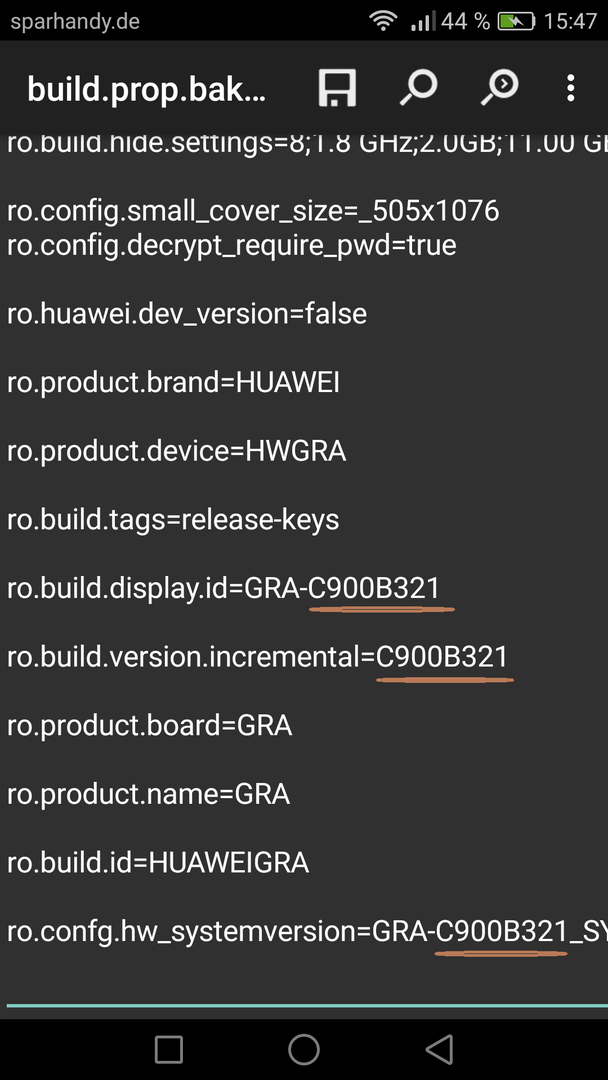Tap the battery indicator icon
Screen dimensions: 608x1080
[x=516, y=21]
